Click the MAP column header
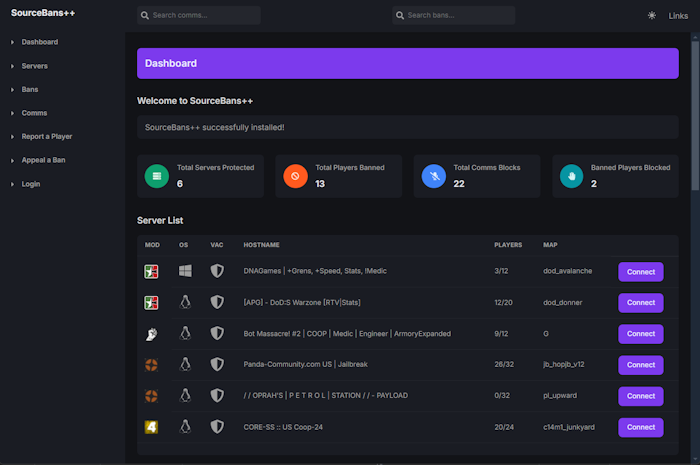700x465 pixels. [550, 245]
